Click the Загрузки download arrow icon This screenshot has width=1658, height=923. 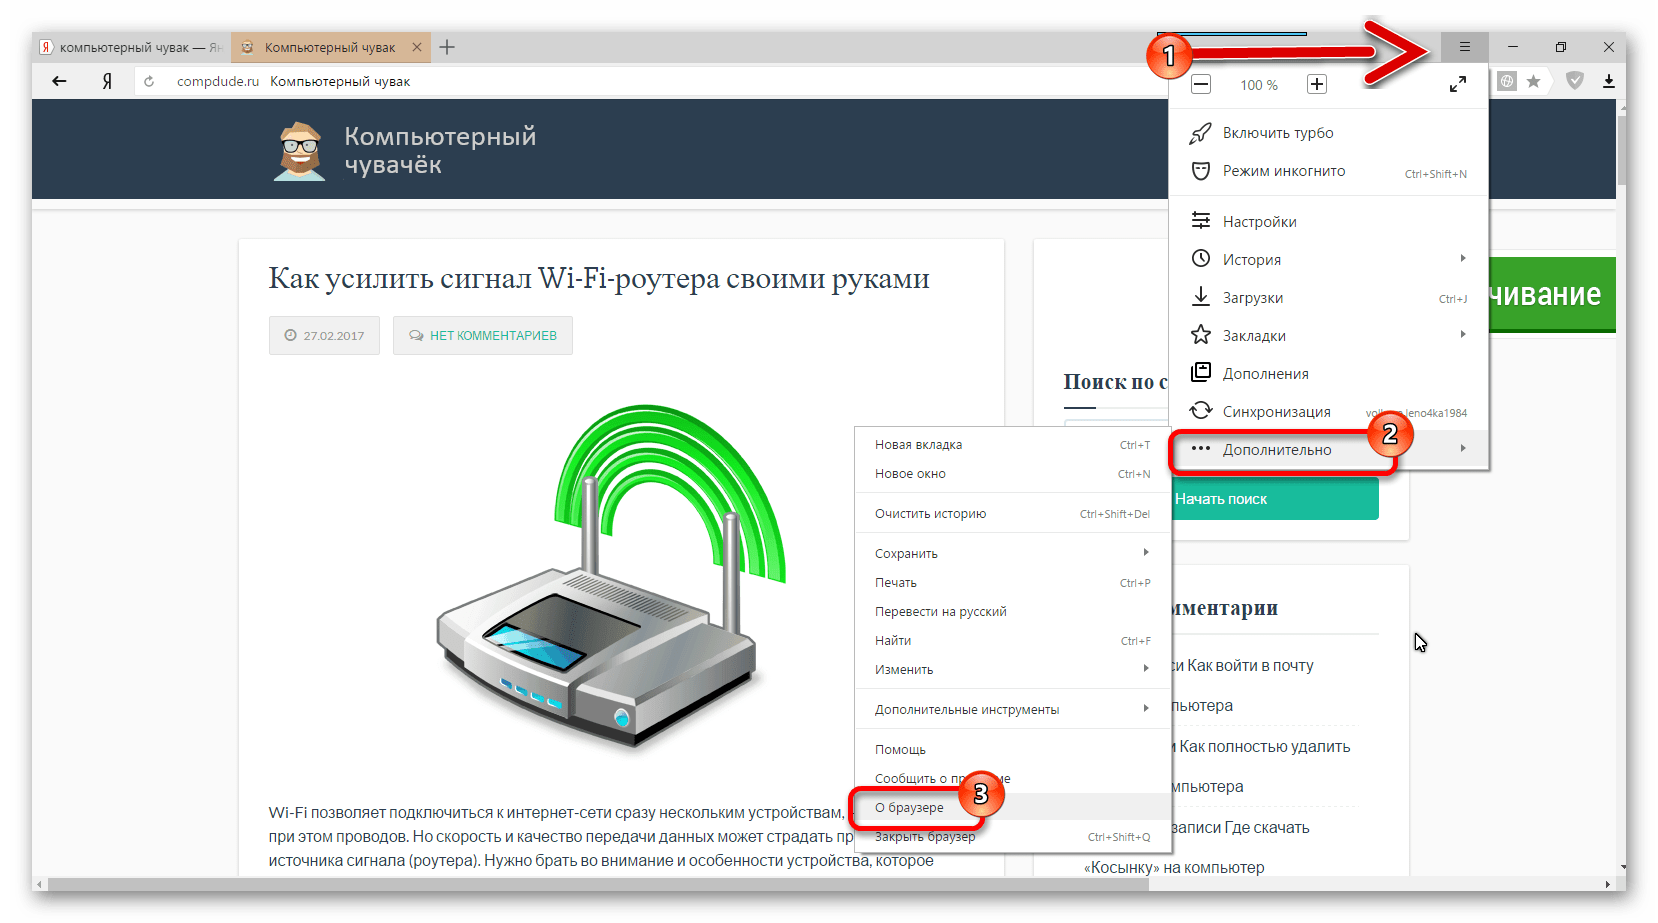point(1201,297)
